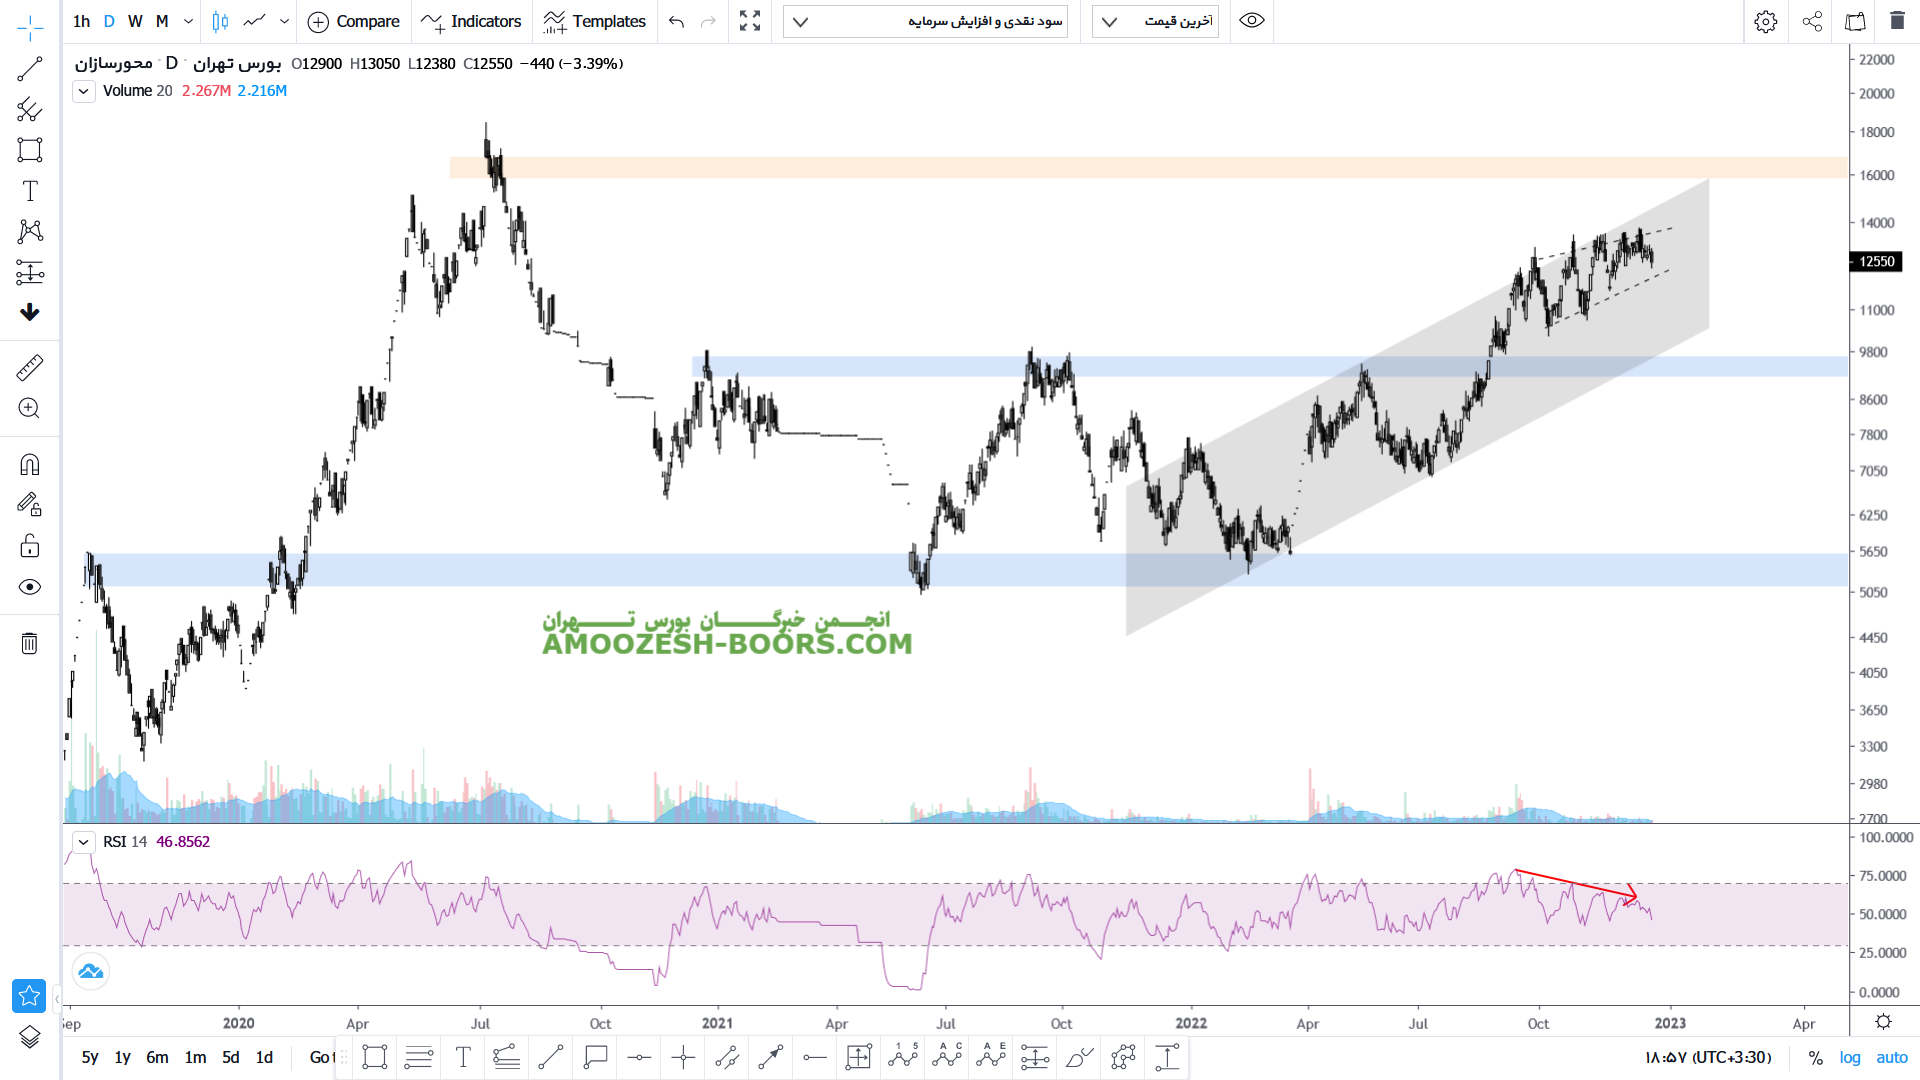1920x1080 pixels.
Task: Select the text annotation tool
Action: pos(30,191)
